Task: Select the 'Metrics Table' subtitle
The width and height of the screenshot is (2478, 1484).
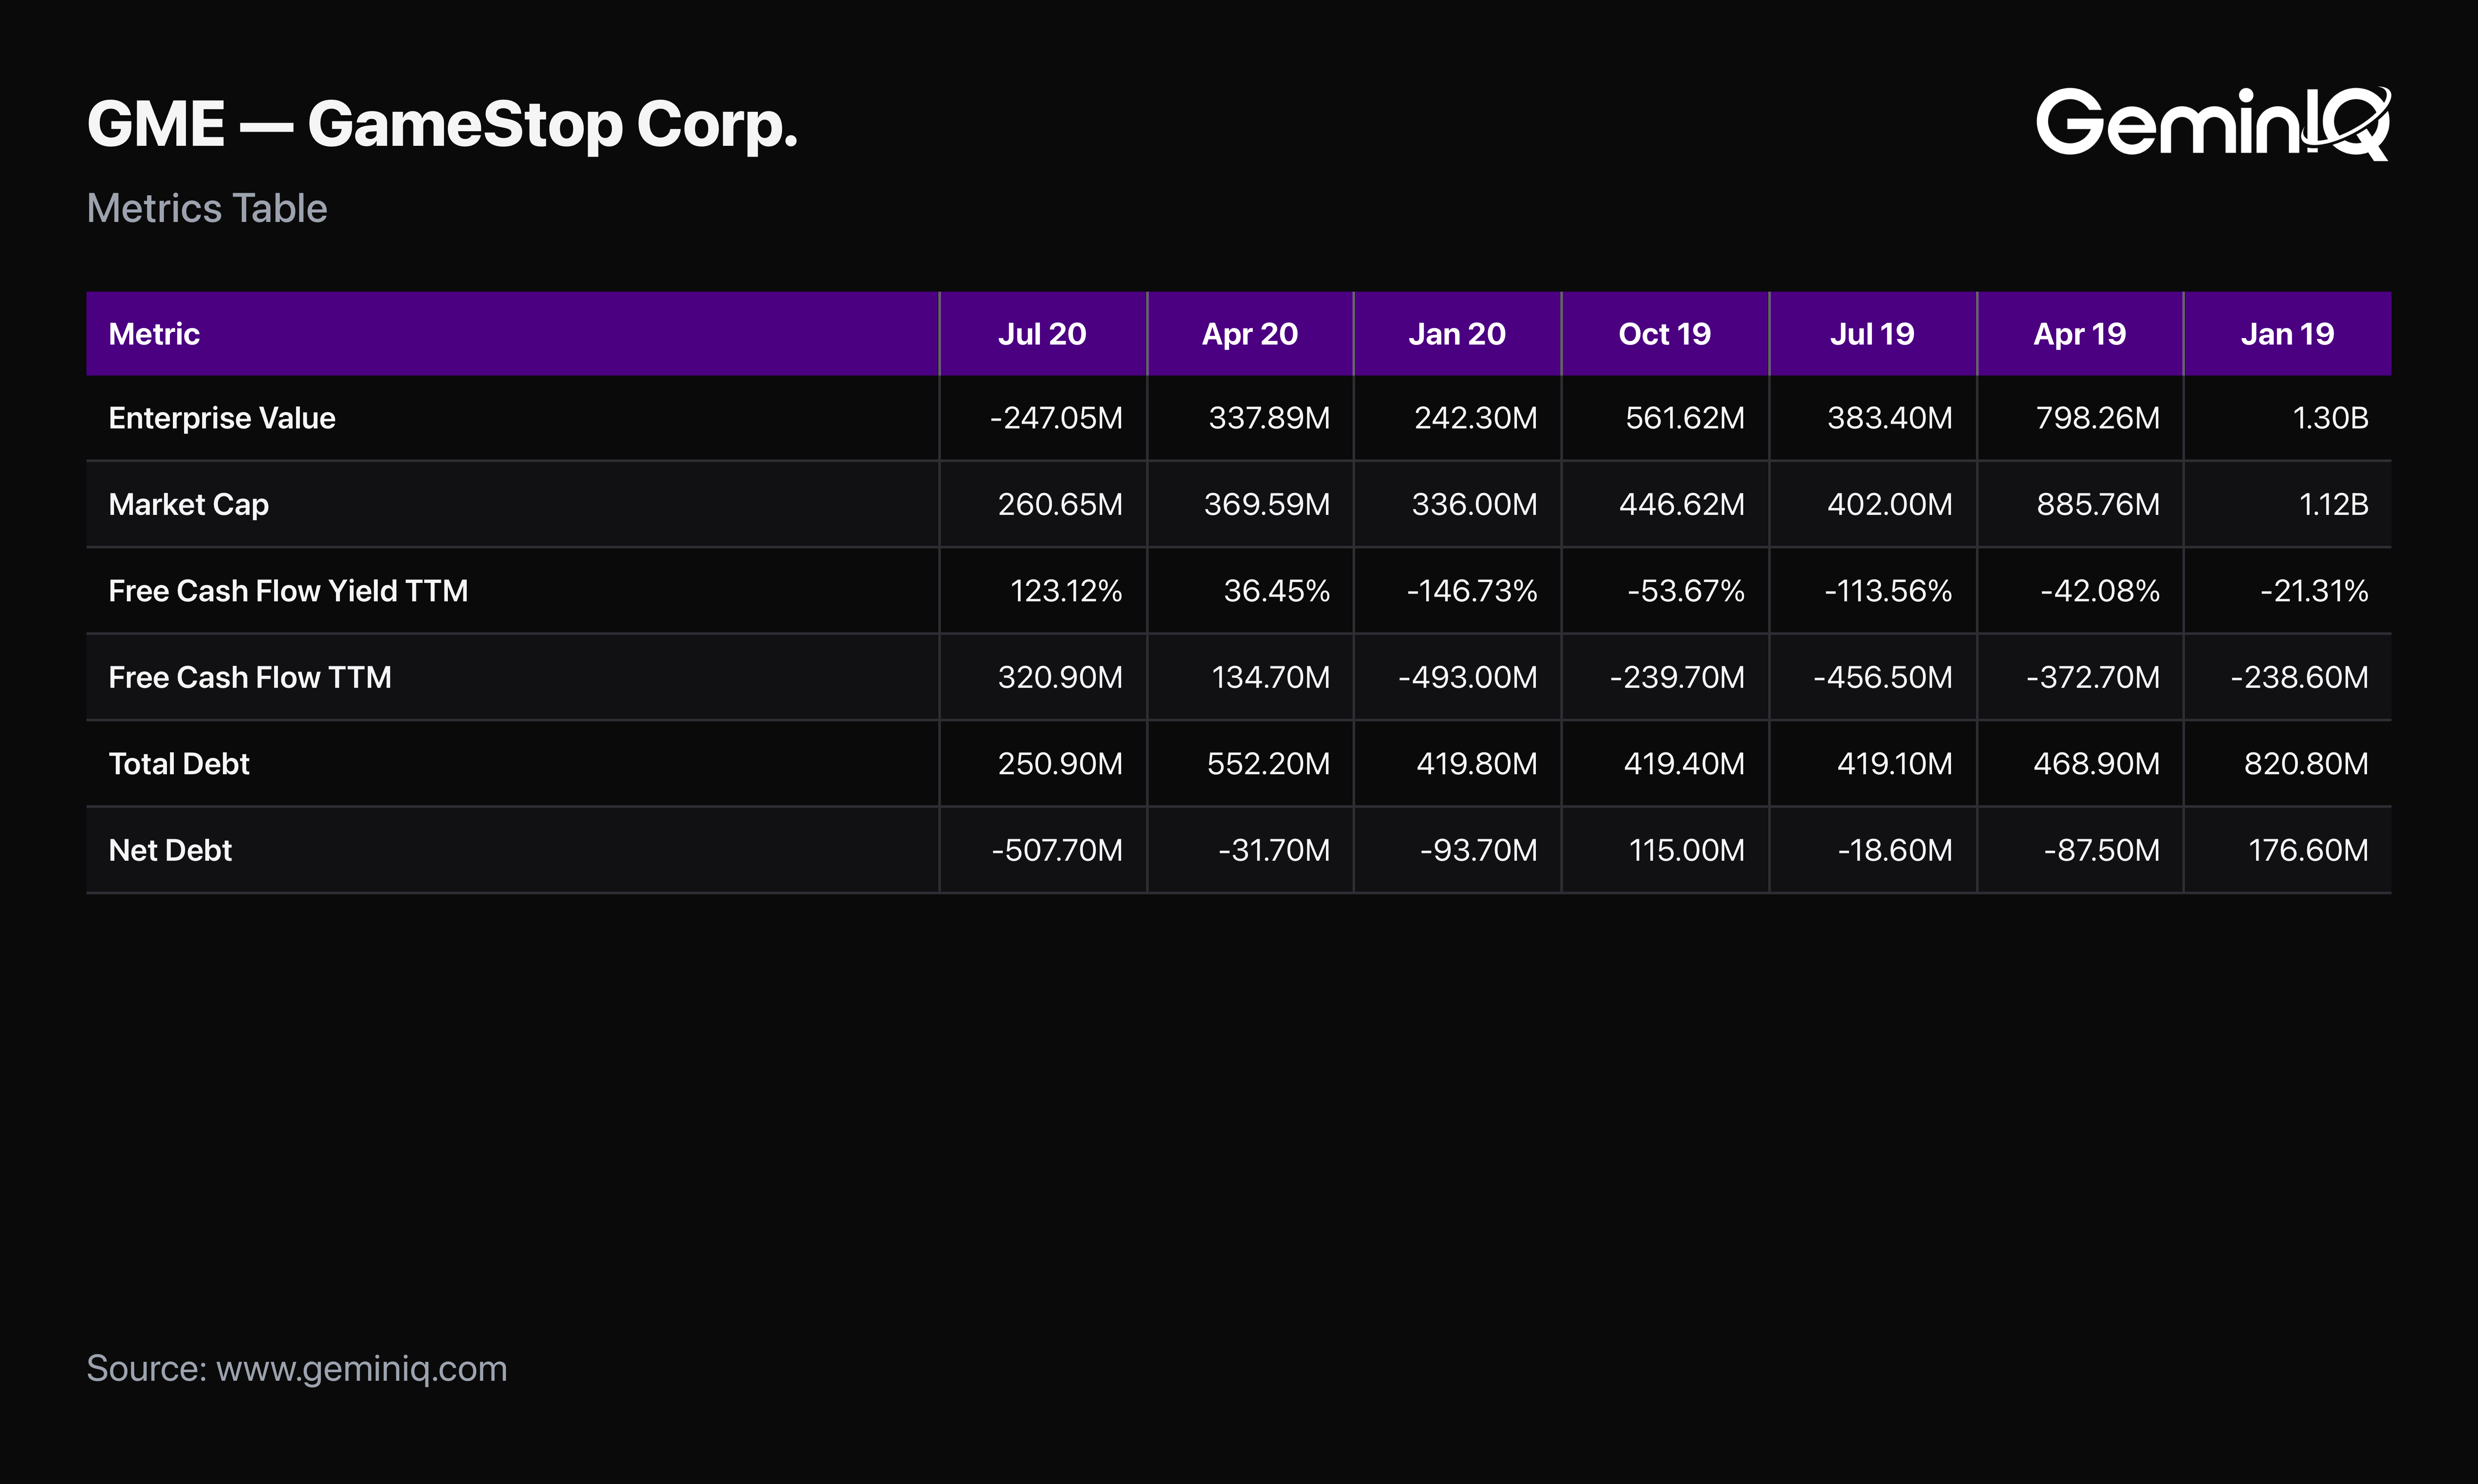Action: coord(207,208)
